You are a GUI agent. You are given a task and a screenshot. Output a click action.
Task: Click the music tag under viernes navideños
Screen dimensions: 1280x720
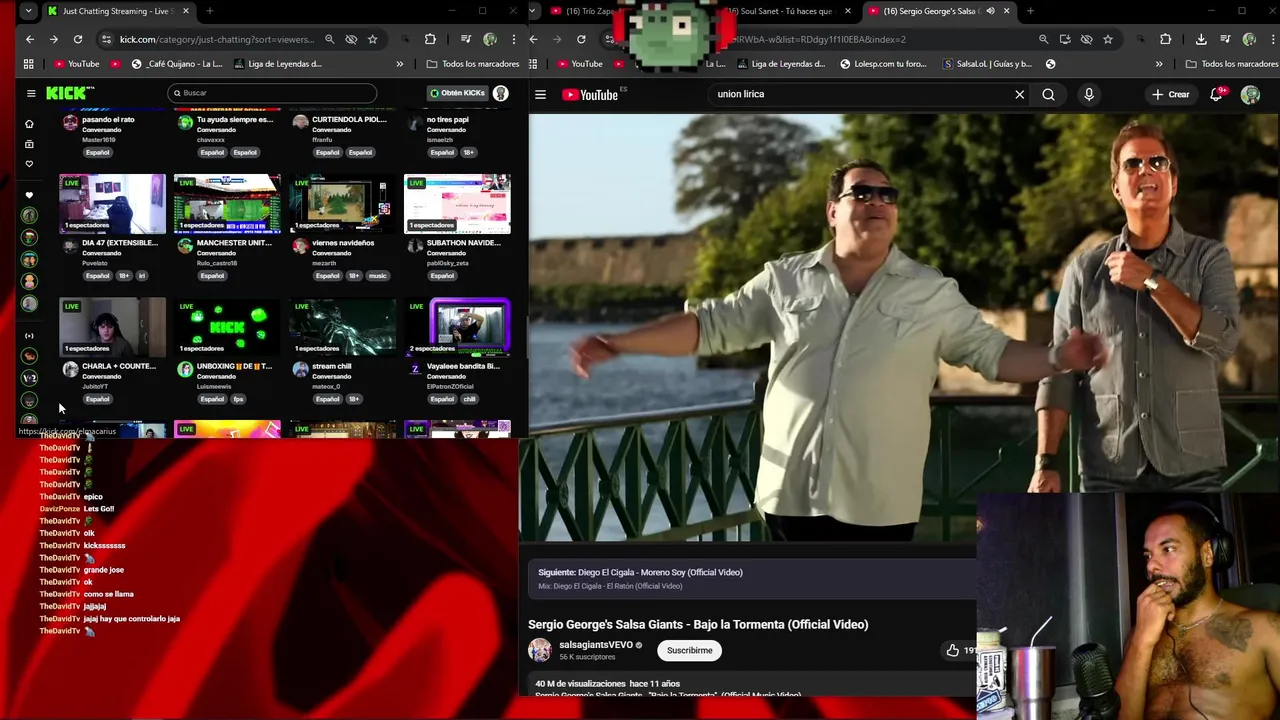click(x=377, y=276)
